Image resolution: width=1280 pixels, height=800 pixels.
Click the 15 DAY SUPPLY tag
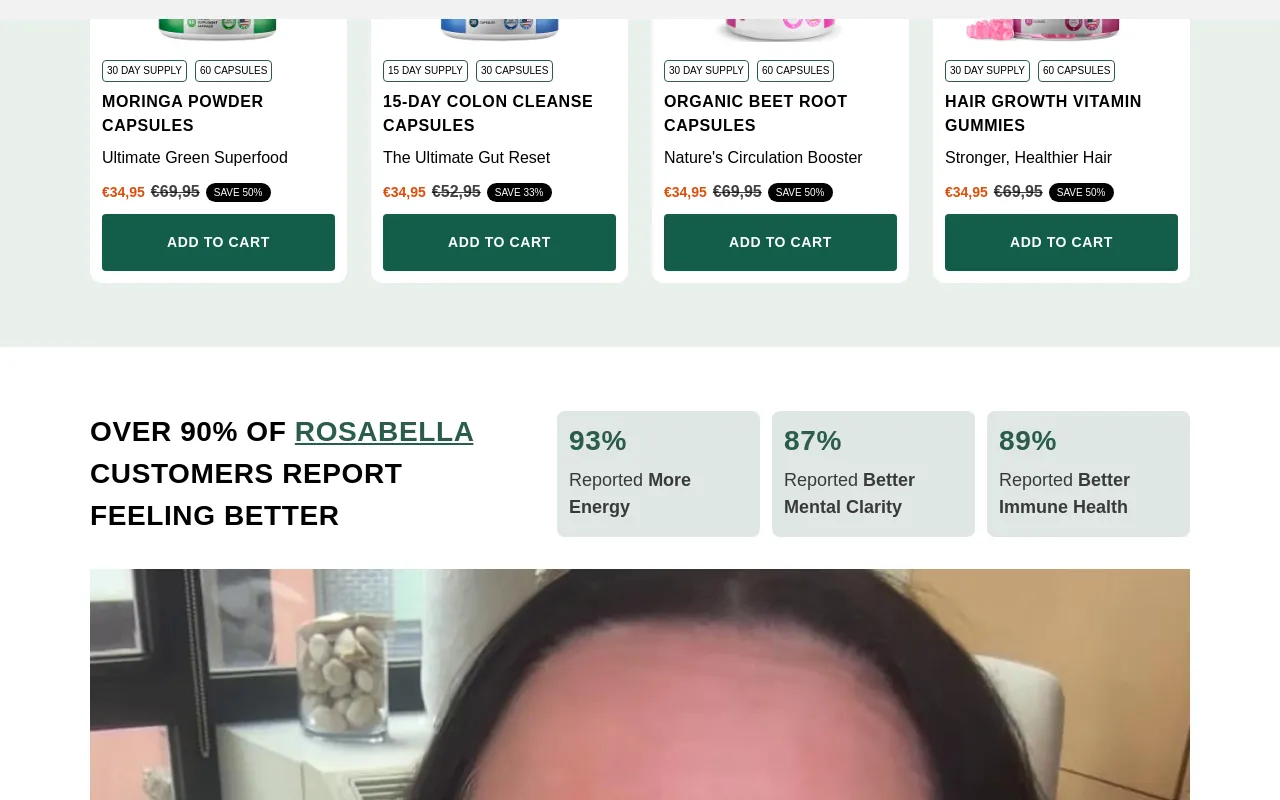point(425,71)
